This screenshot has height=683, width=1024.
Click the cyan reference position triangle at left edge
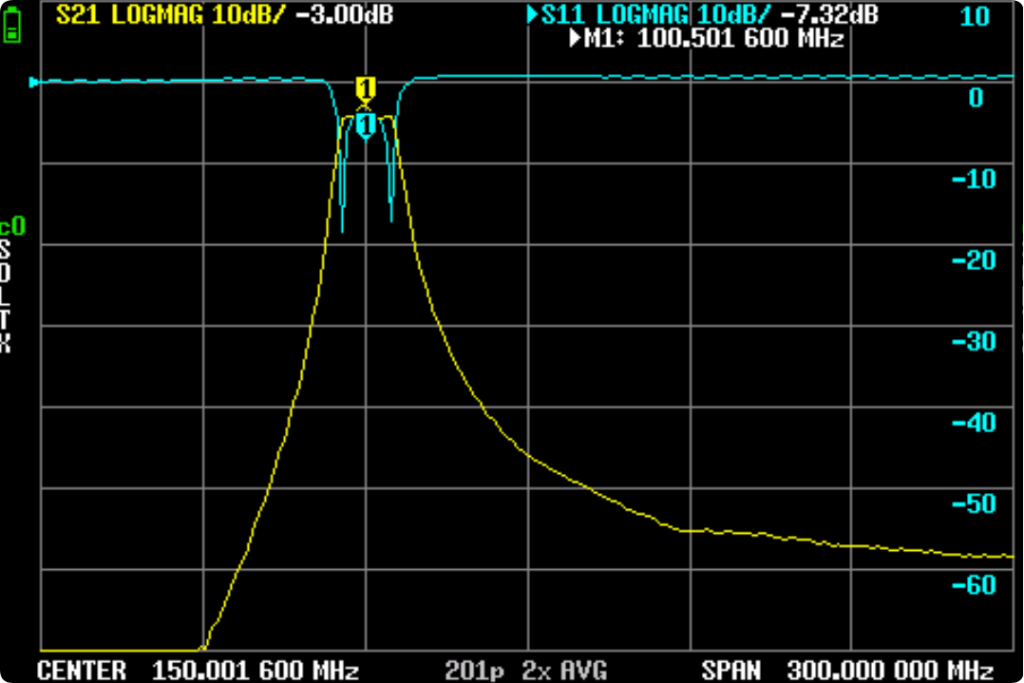pos(35,82)
